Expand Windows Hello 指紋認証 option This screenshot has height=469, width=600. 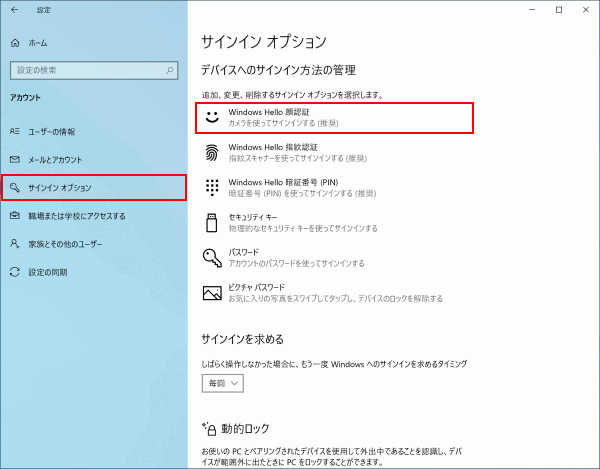click(334, 152)
